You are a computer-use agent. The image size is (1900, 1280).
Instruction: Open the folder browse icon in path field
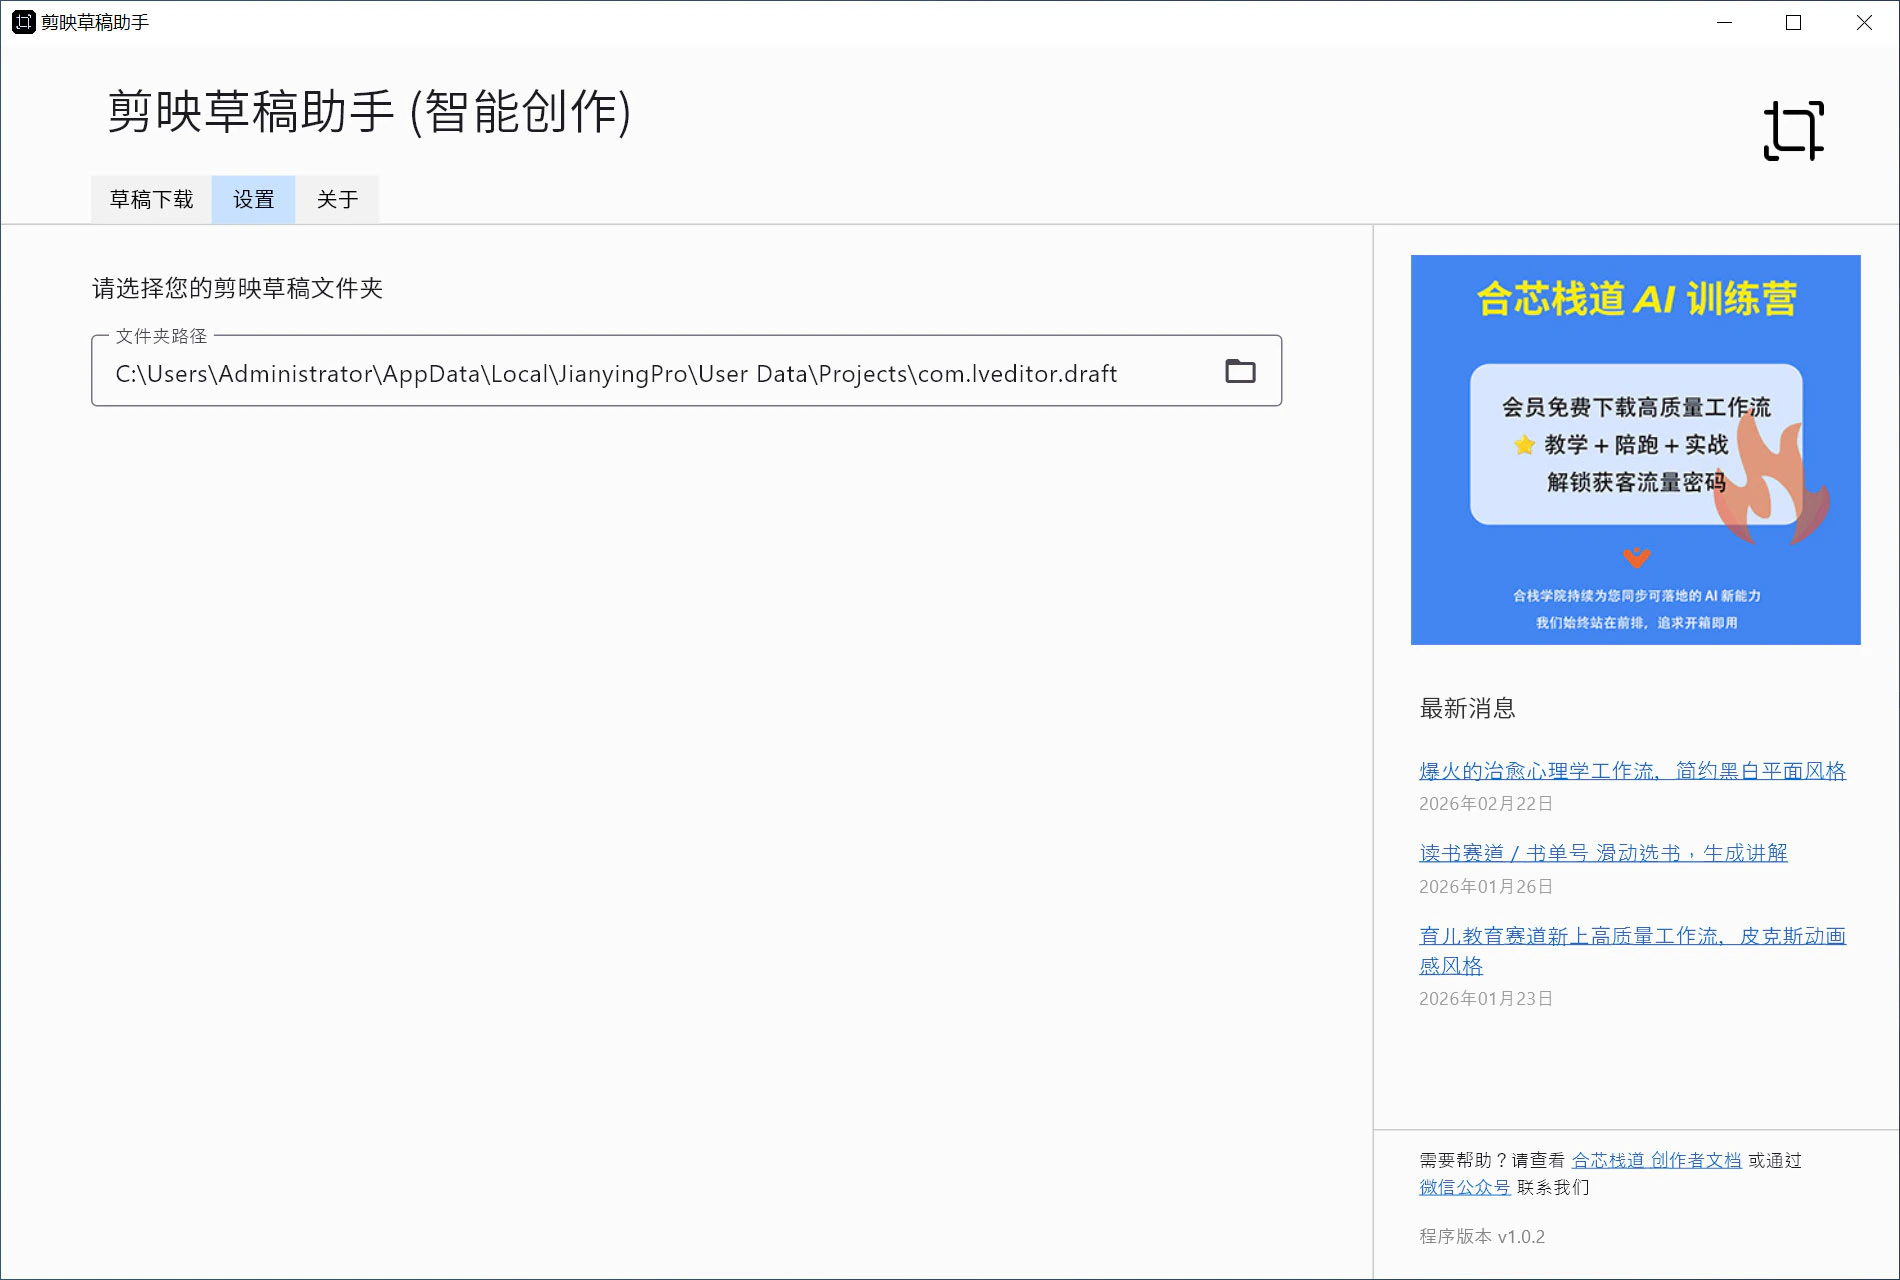coord(1240,371)
